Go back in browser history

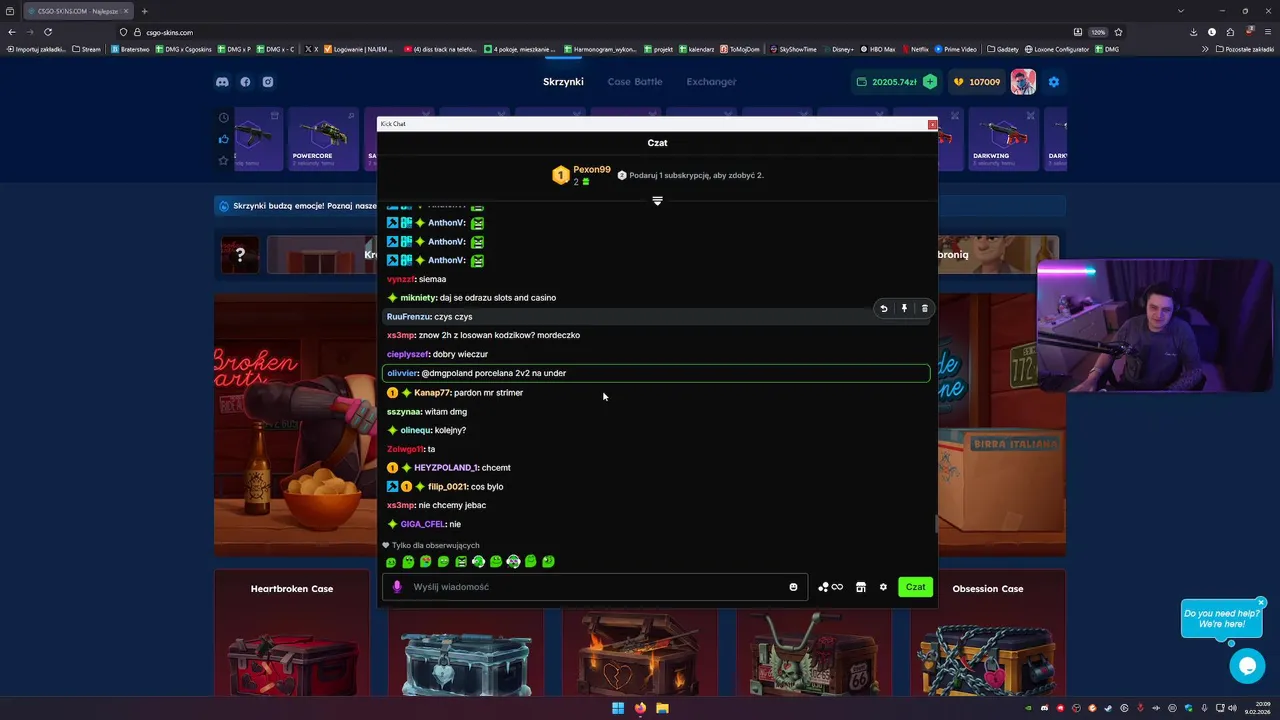click(12, 32)
